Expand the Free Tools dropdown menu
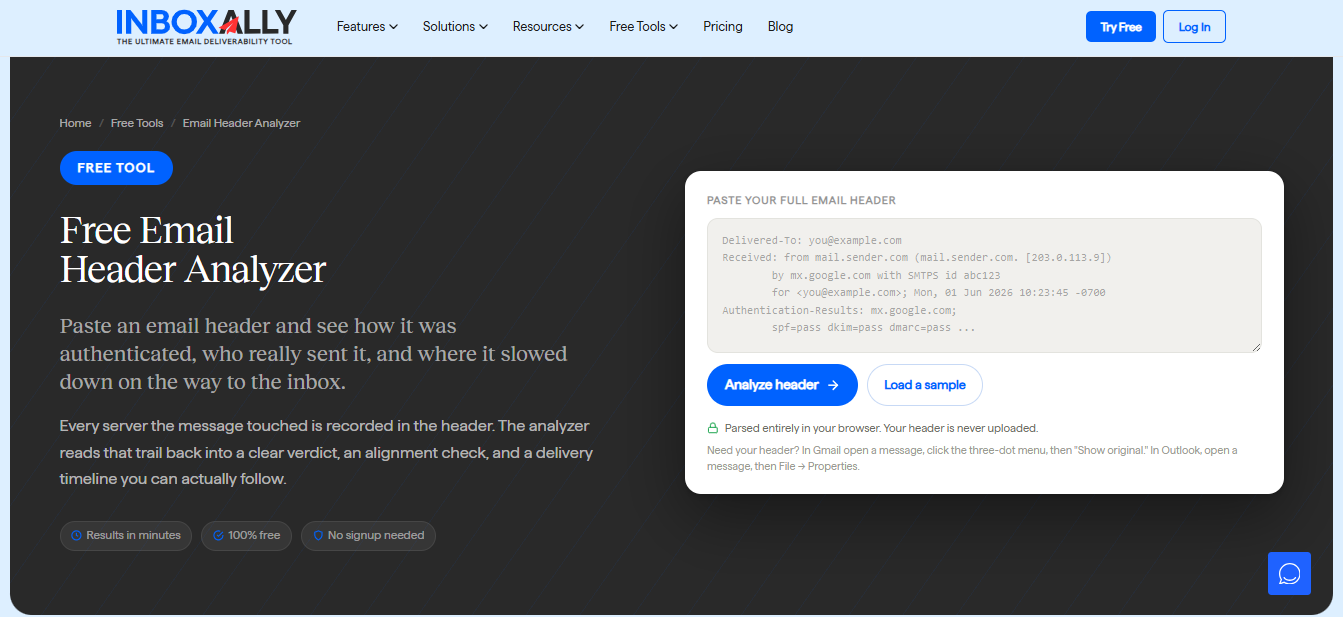Image resolution: width=1343 pixels, height=617 pixels. [643, 27]
